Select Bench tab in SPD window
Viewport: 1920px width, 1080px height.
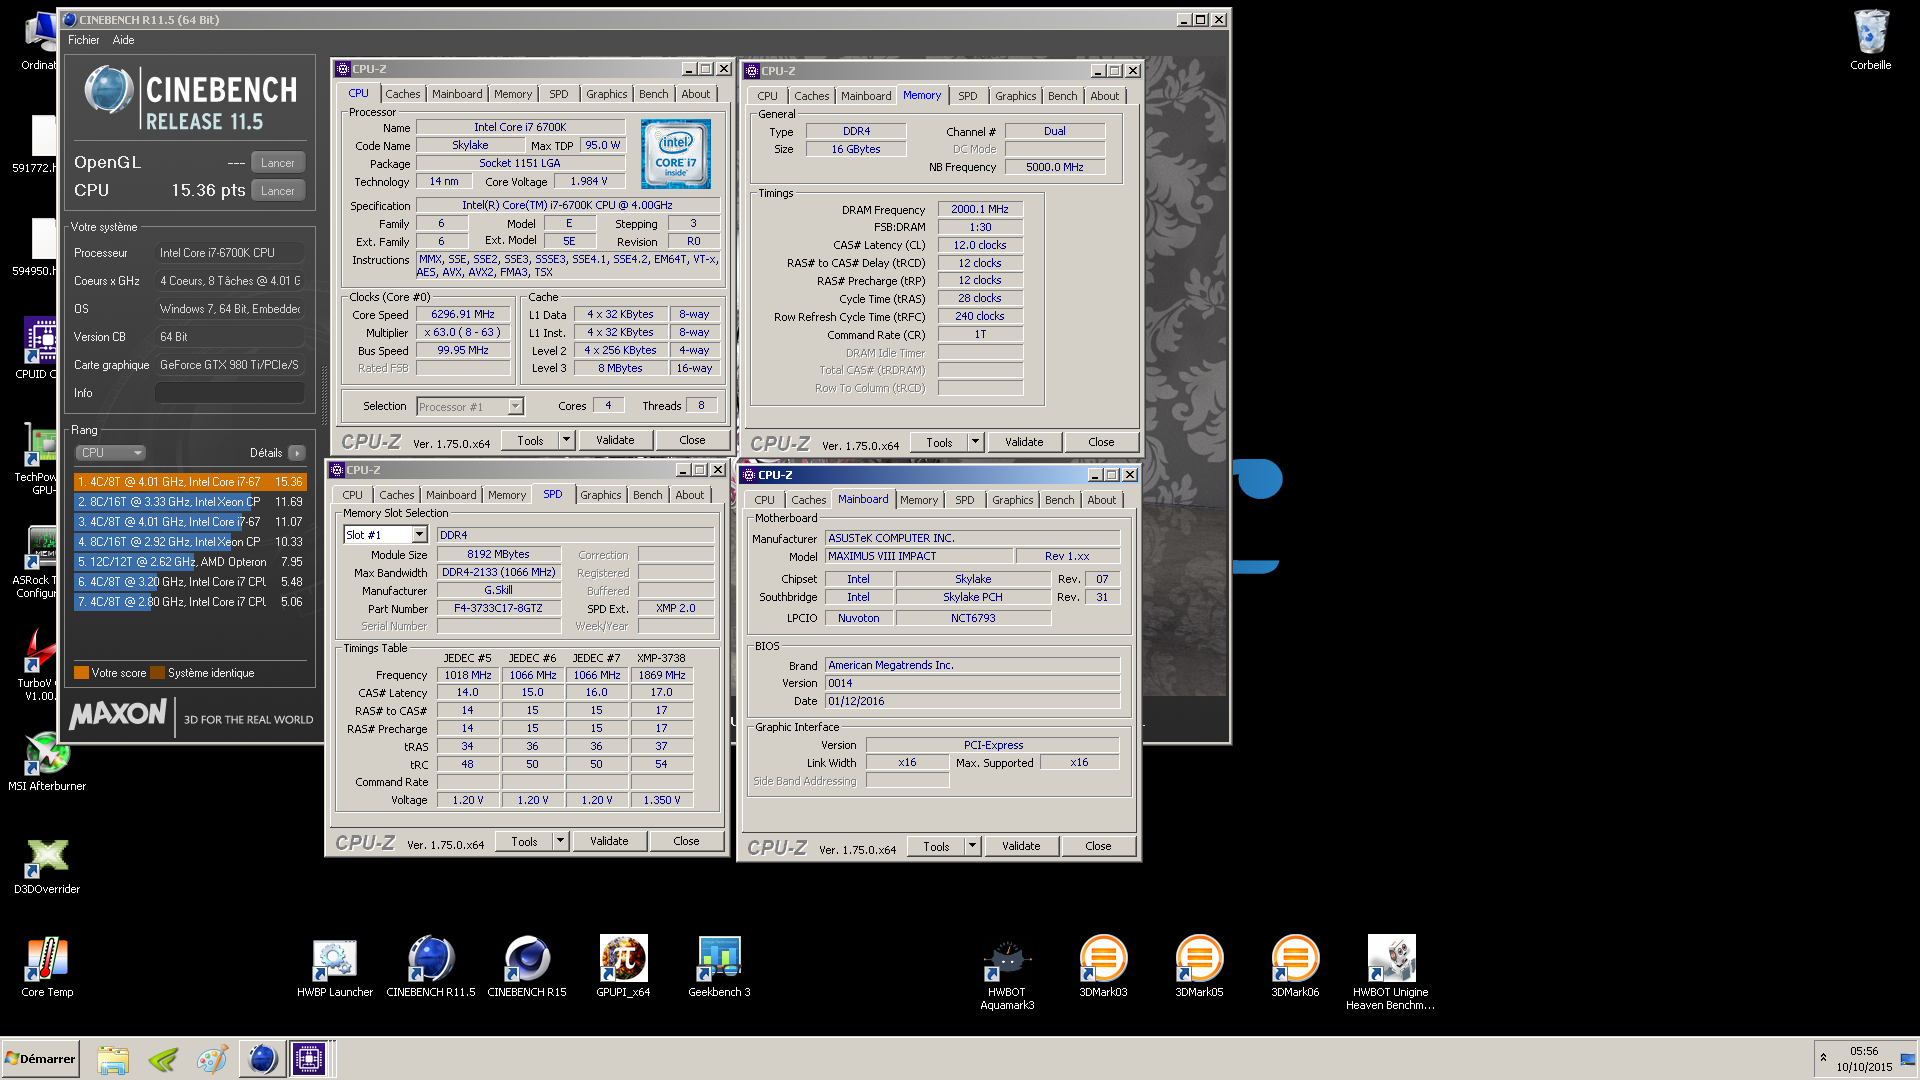click(x=648, y=495)
